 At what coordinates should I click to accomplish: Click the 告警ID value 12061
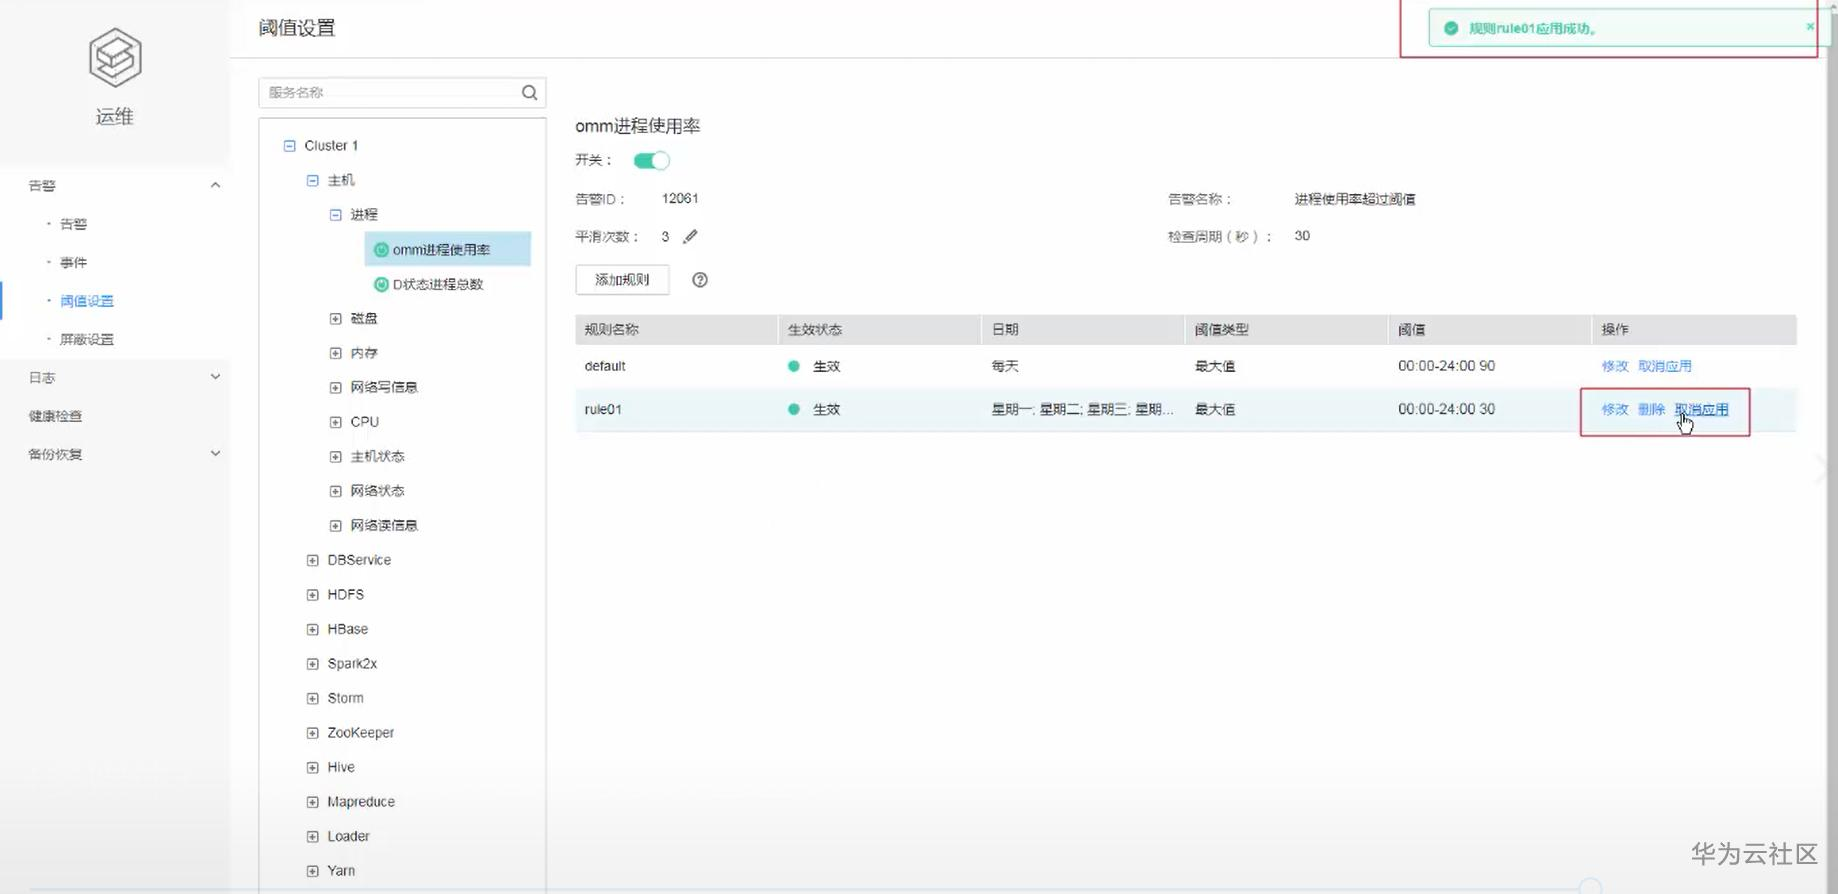(680, 198)
